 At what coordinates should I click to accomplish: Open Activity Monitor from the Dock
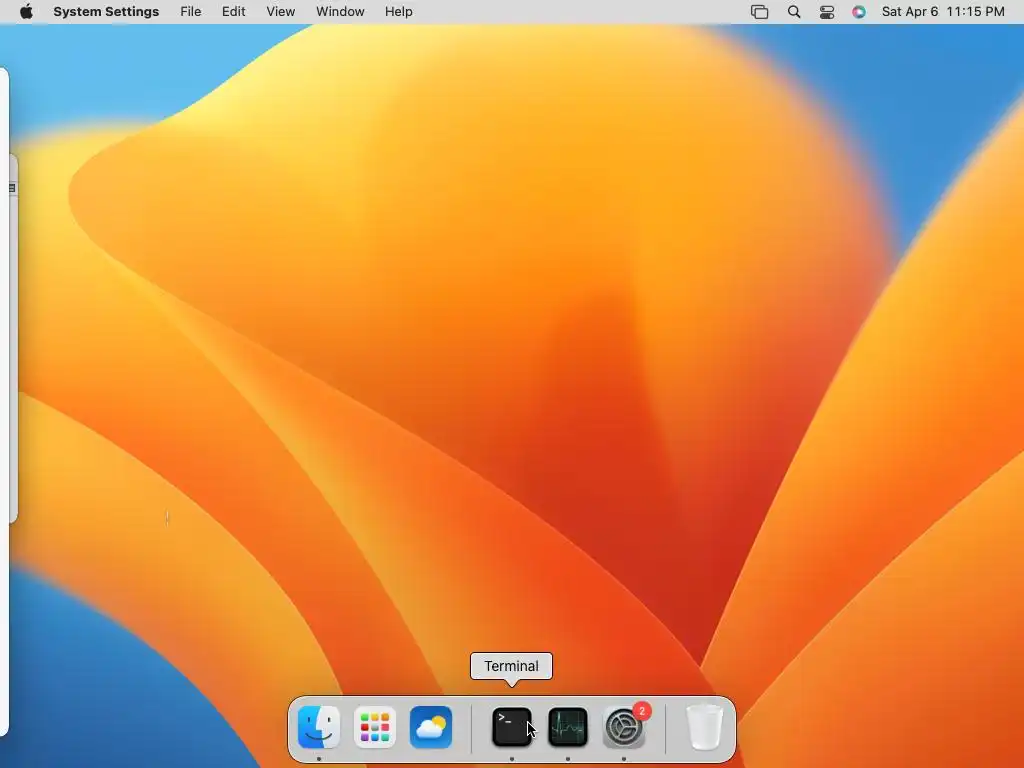(x=568, y=727)
